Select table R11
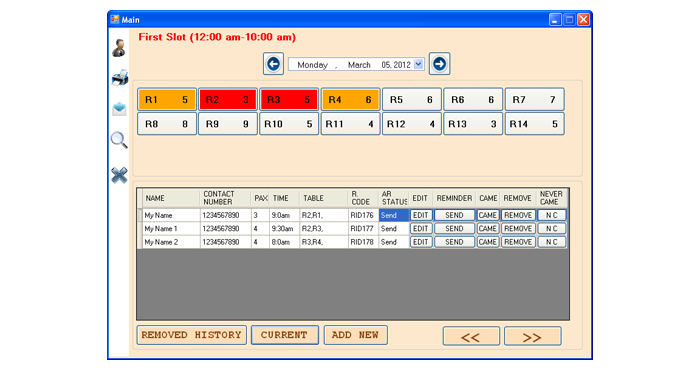700x371 pixels. tap(350, 124)
